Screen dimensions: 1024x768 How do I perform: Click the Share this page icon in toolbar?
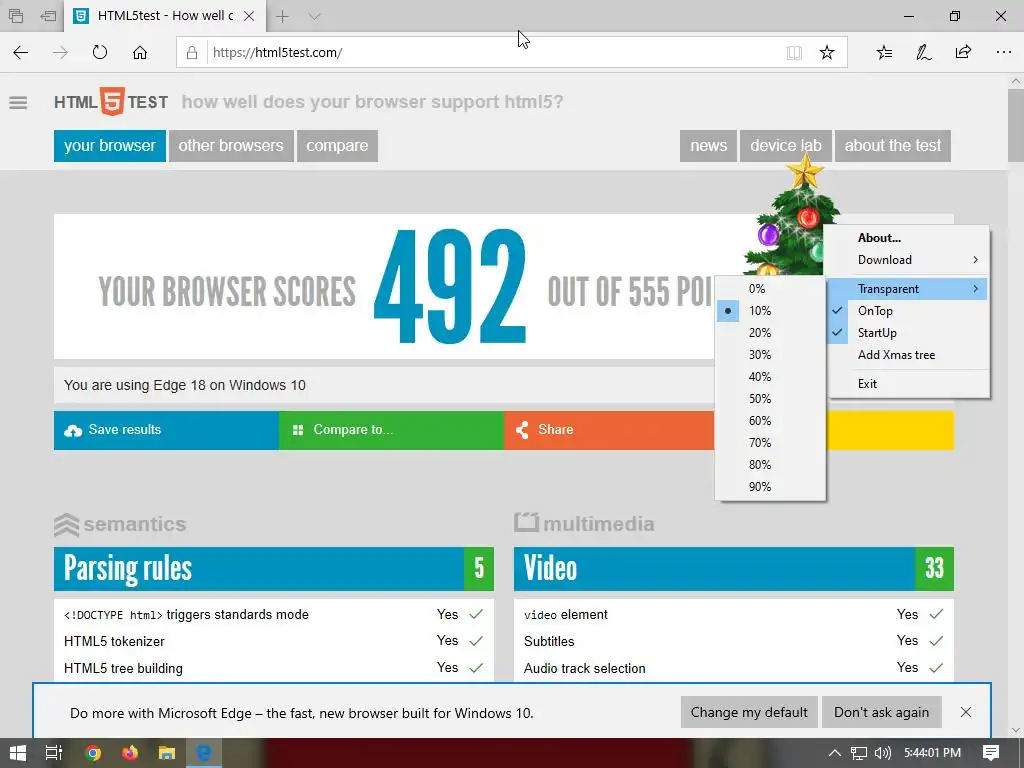click(963, 52)
